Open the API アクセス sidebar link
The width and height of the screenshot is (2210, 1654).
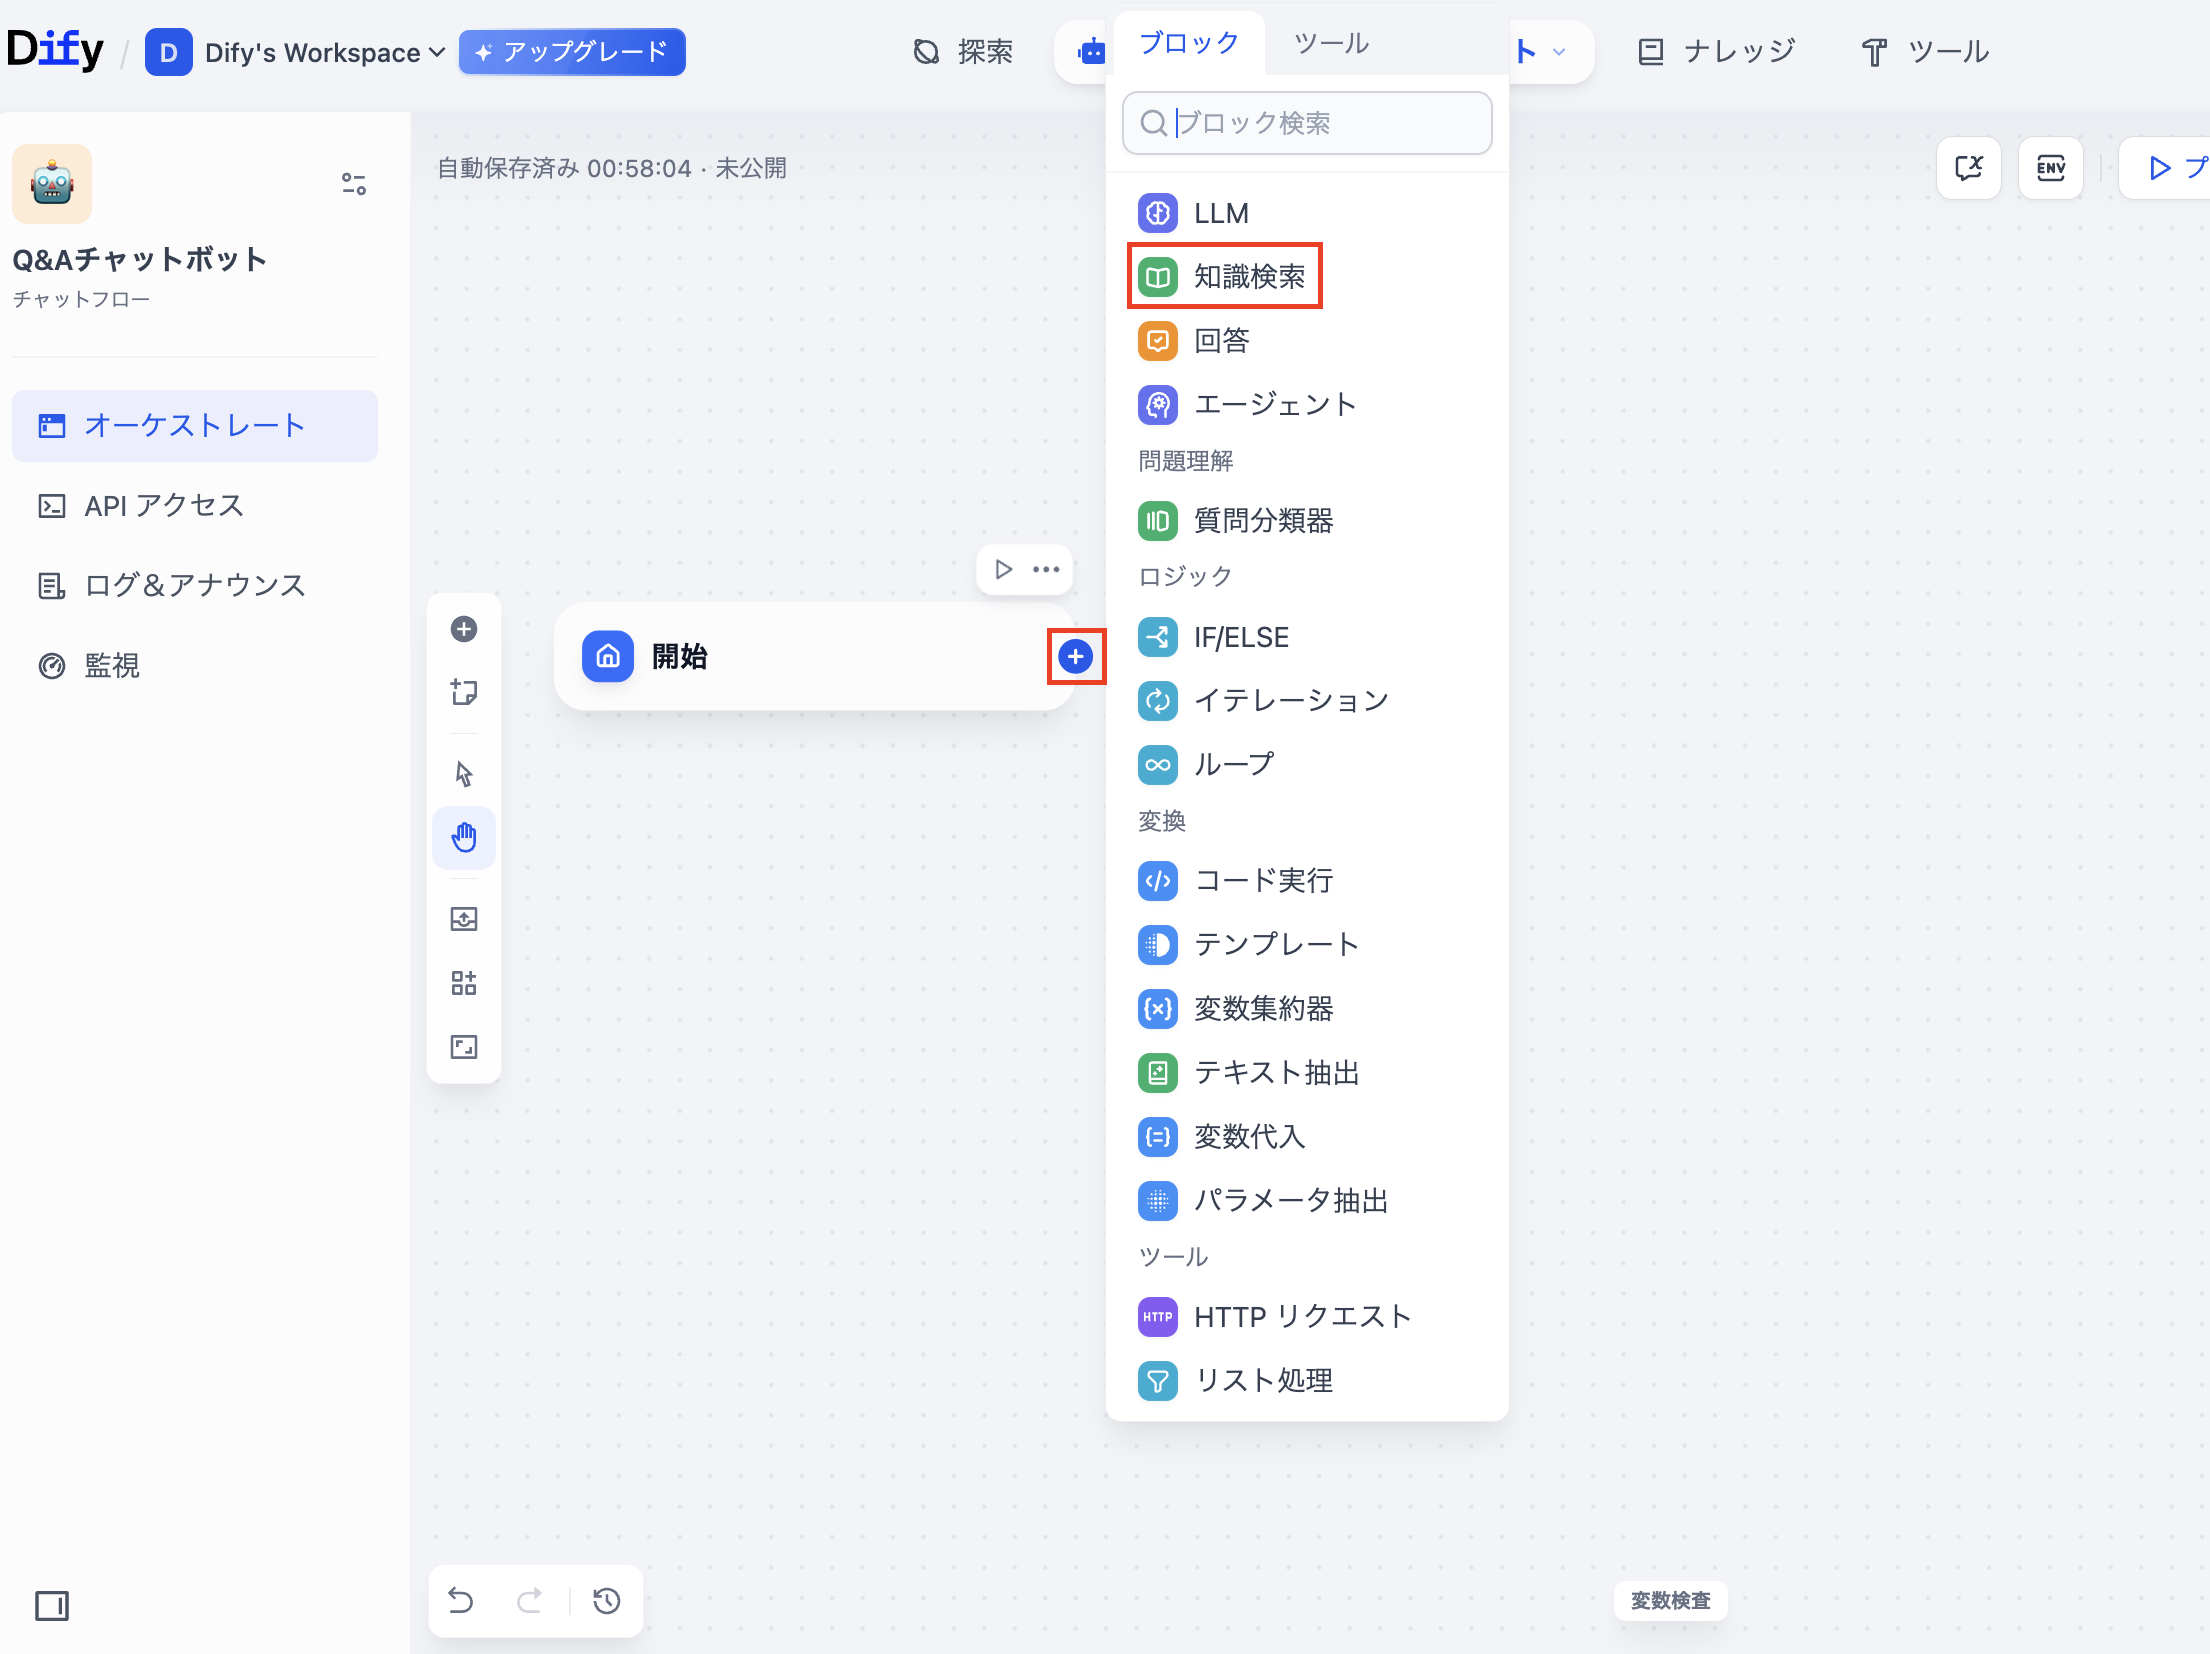[164, 505]
